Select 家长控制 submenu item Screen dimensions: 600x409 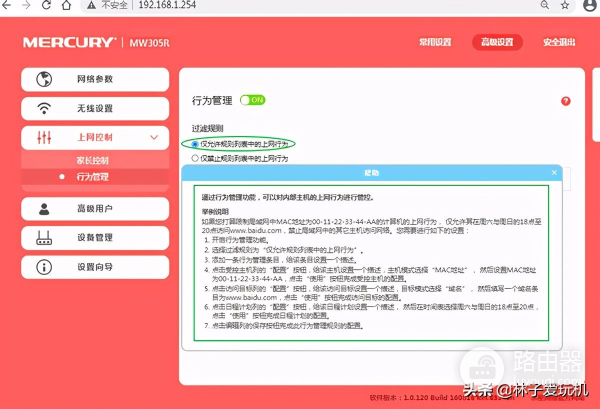(93, 160)
